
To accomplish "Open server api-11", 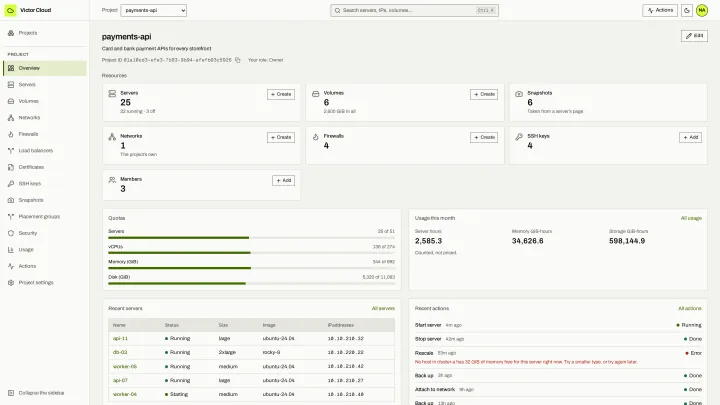I will coord(120,338).
